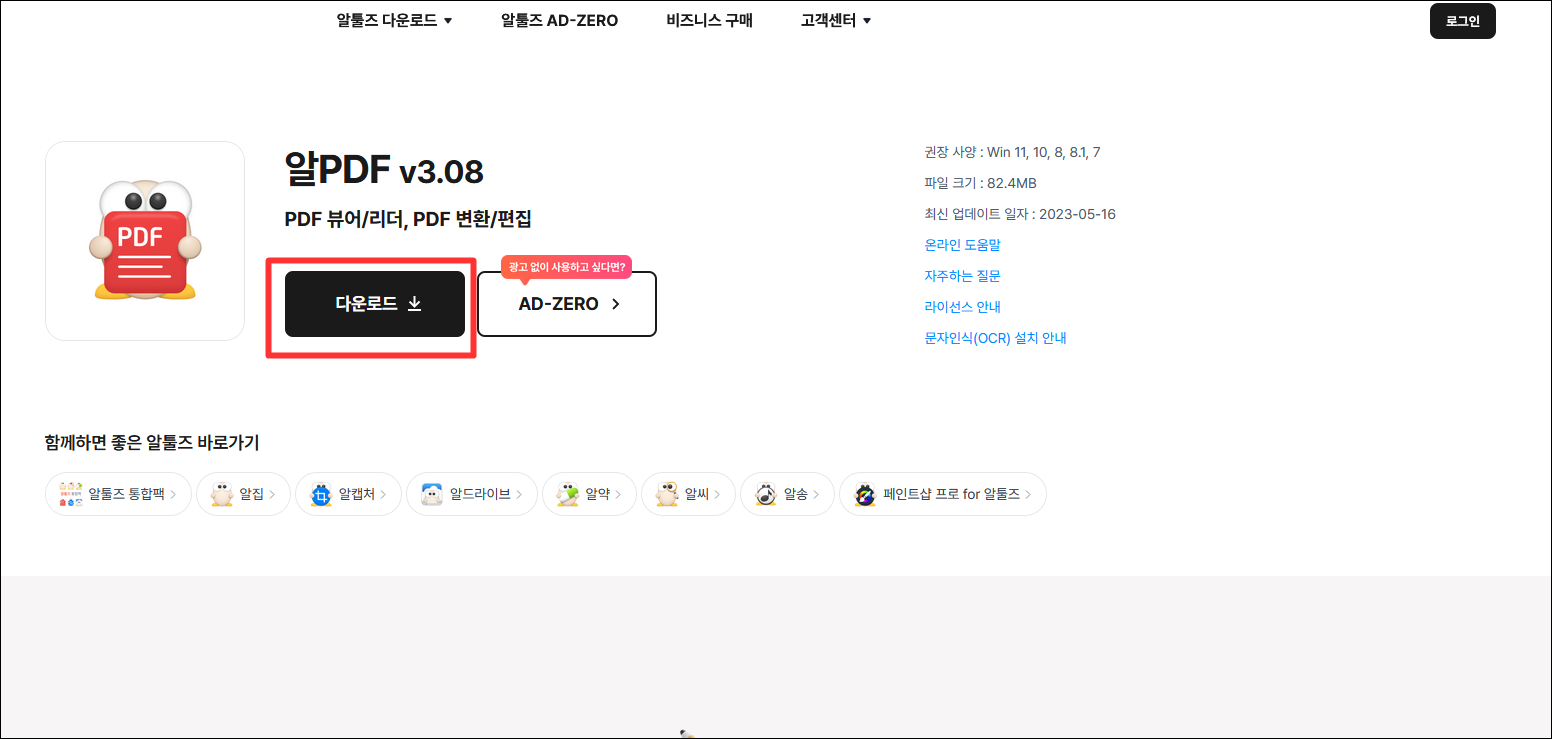Open the 알씨 shortcut chip

688,494
